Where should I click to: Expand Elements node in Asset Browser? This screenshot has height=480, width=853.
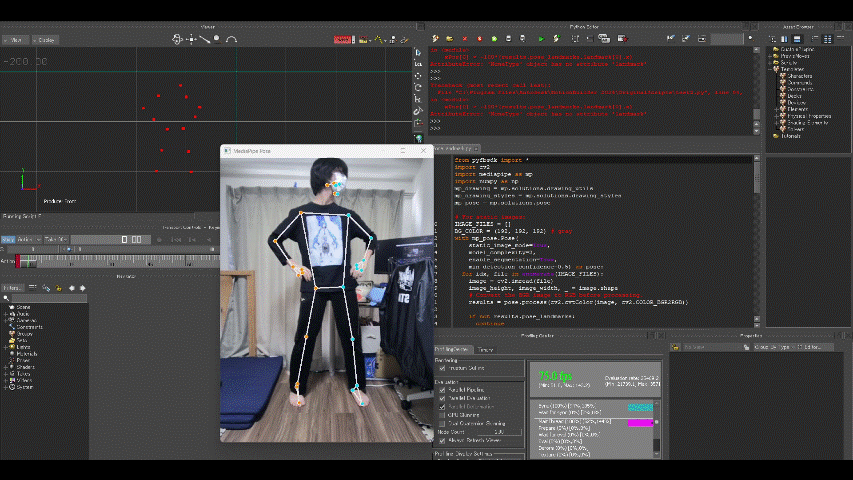coord(777,109)
